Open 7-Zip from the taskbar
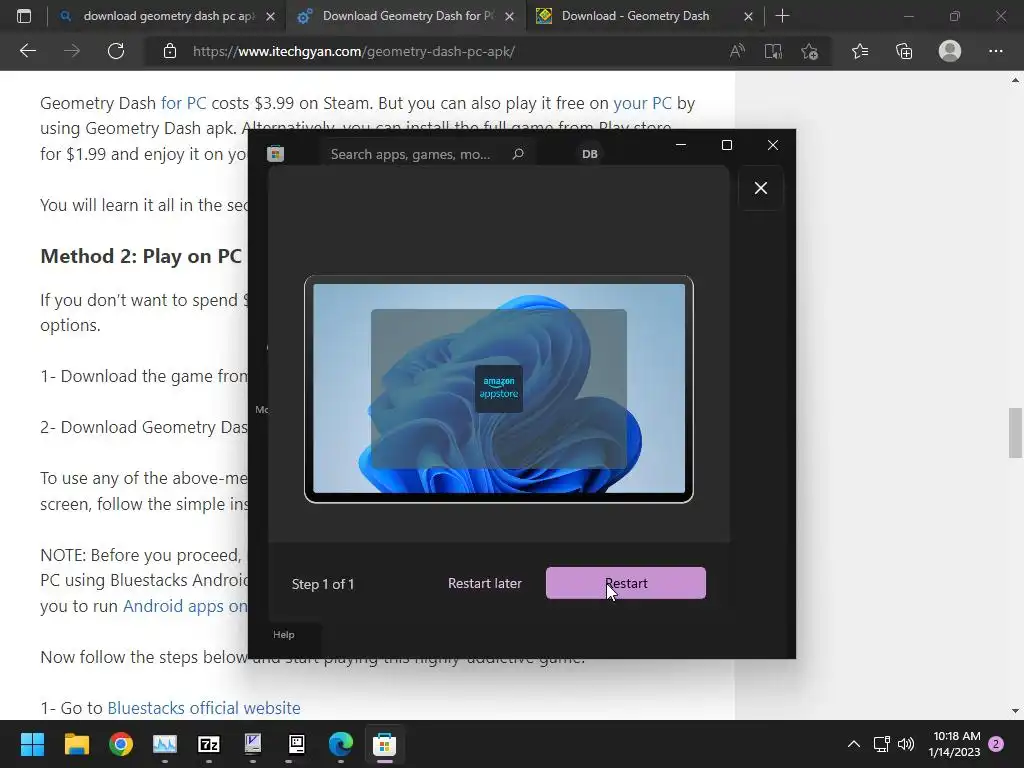 (x=209, y=744)
